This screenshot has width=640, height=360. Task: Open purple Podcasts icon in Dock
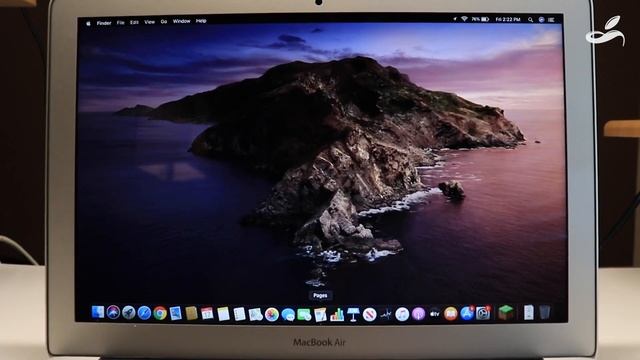pyautogui.click(x=418, y=314)
